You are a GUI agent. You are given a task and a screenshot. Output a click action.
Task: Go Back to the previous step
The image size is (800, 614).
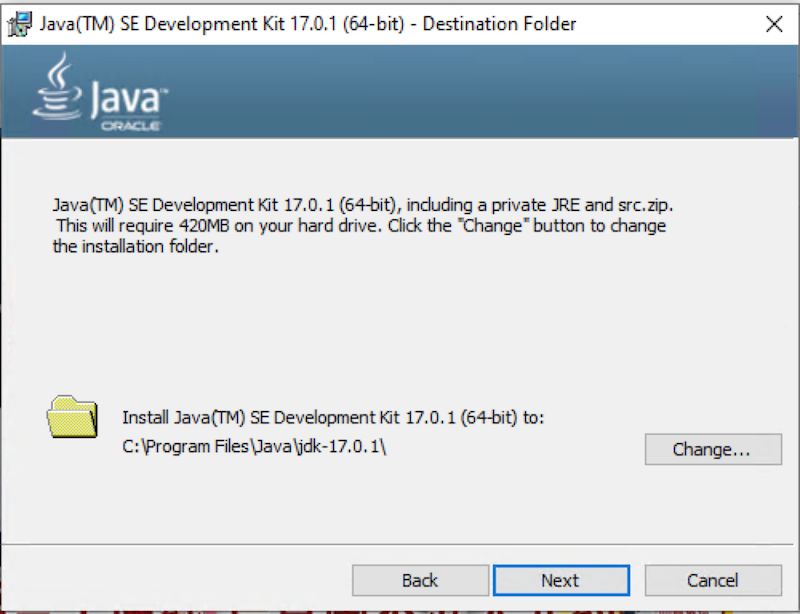click(420, 580)
